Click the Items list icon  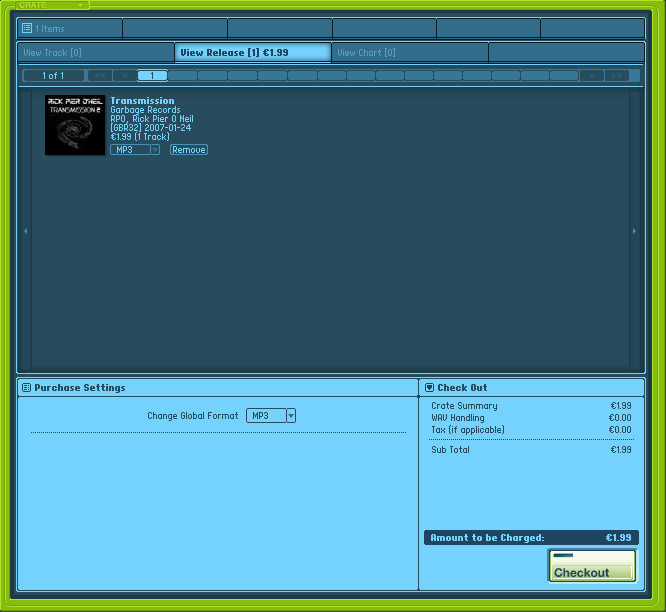pos(27,29)
